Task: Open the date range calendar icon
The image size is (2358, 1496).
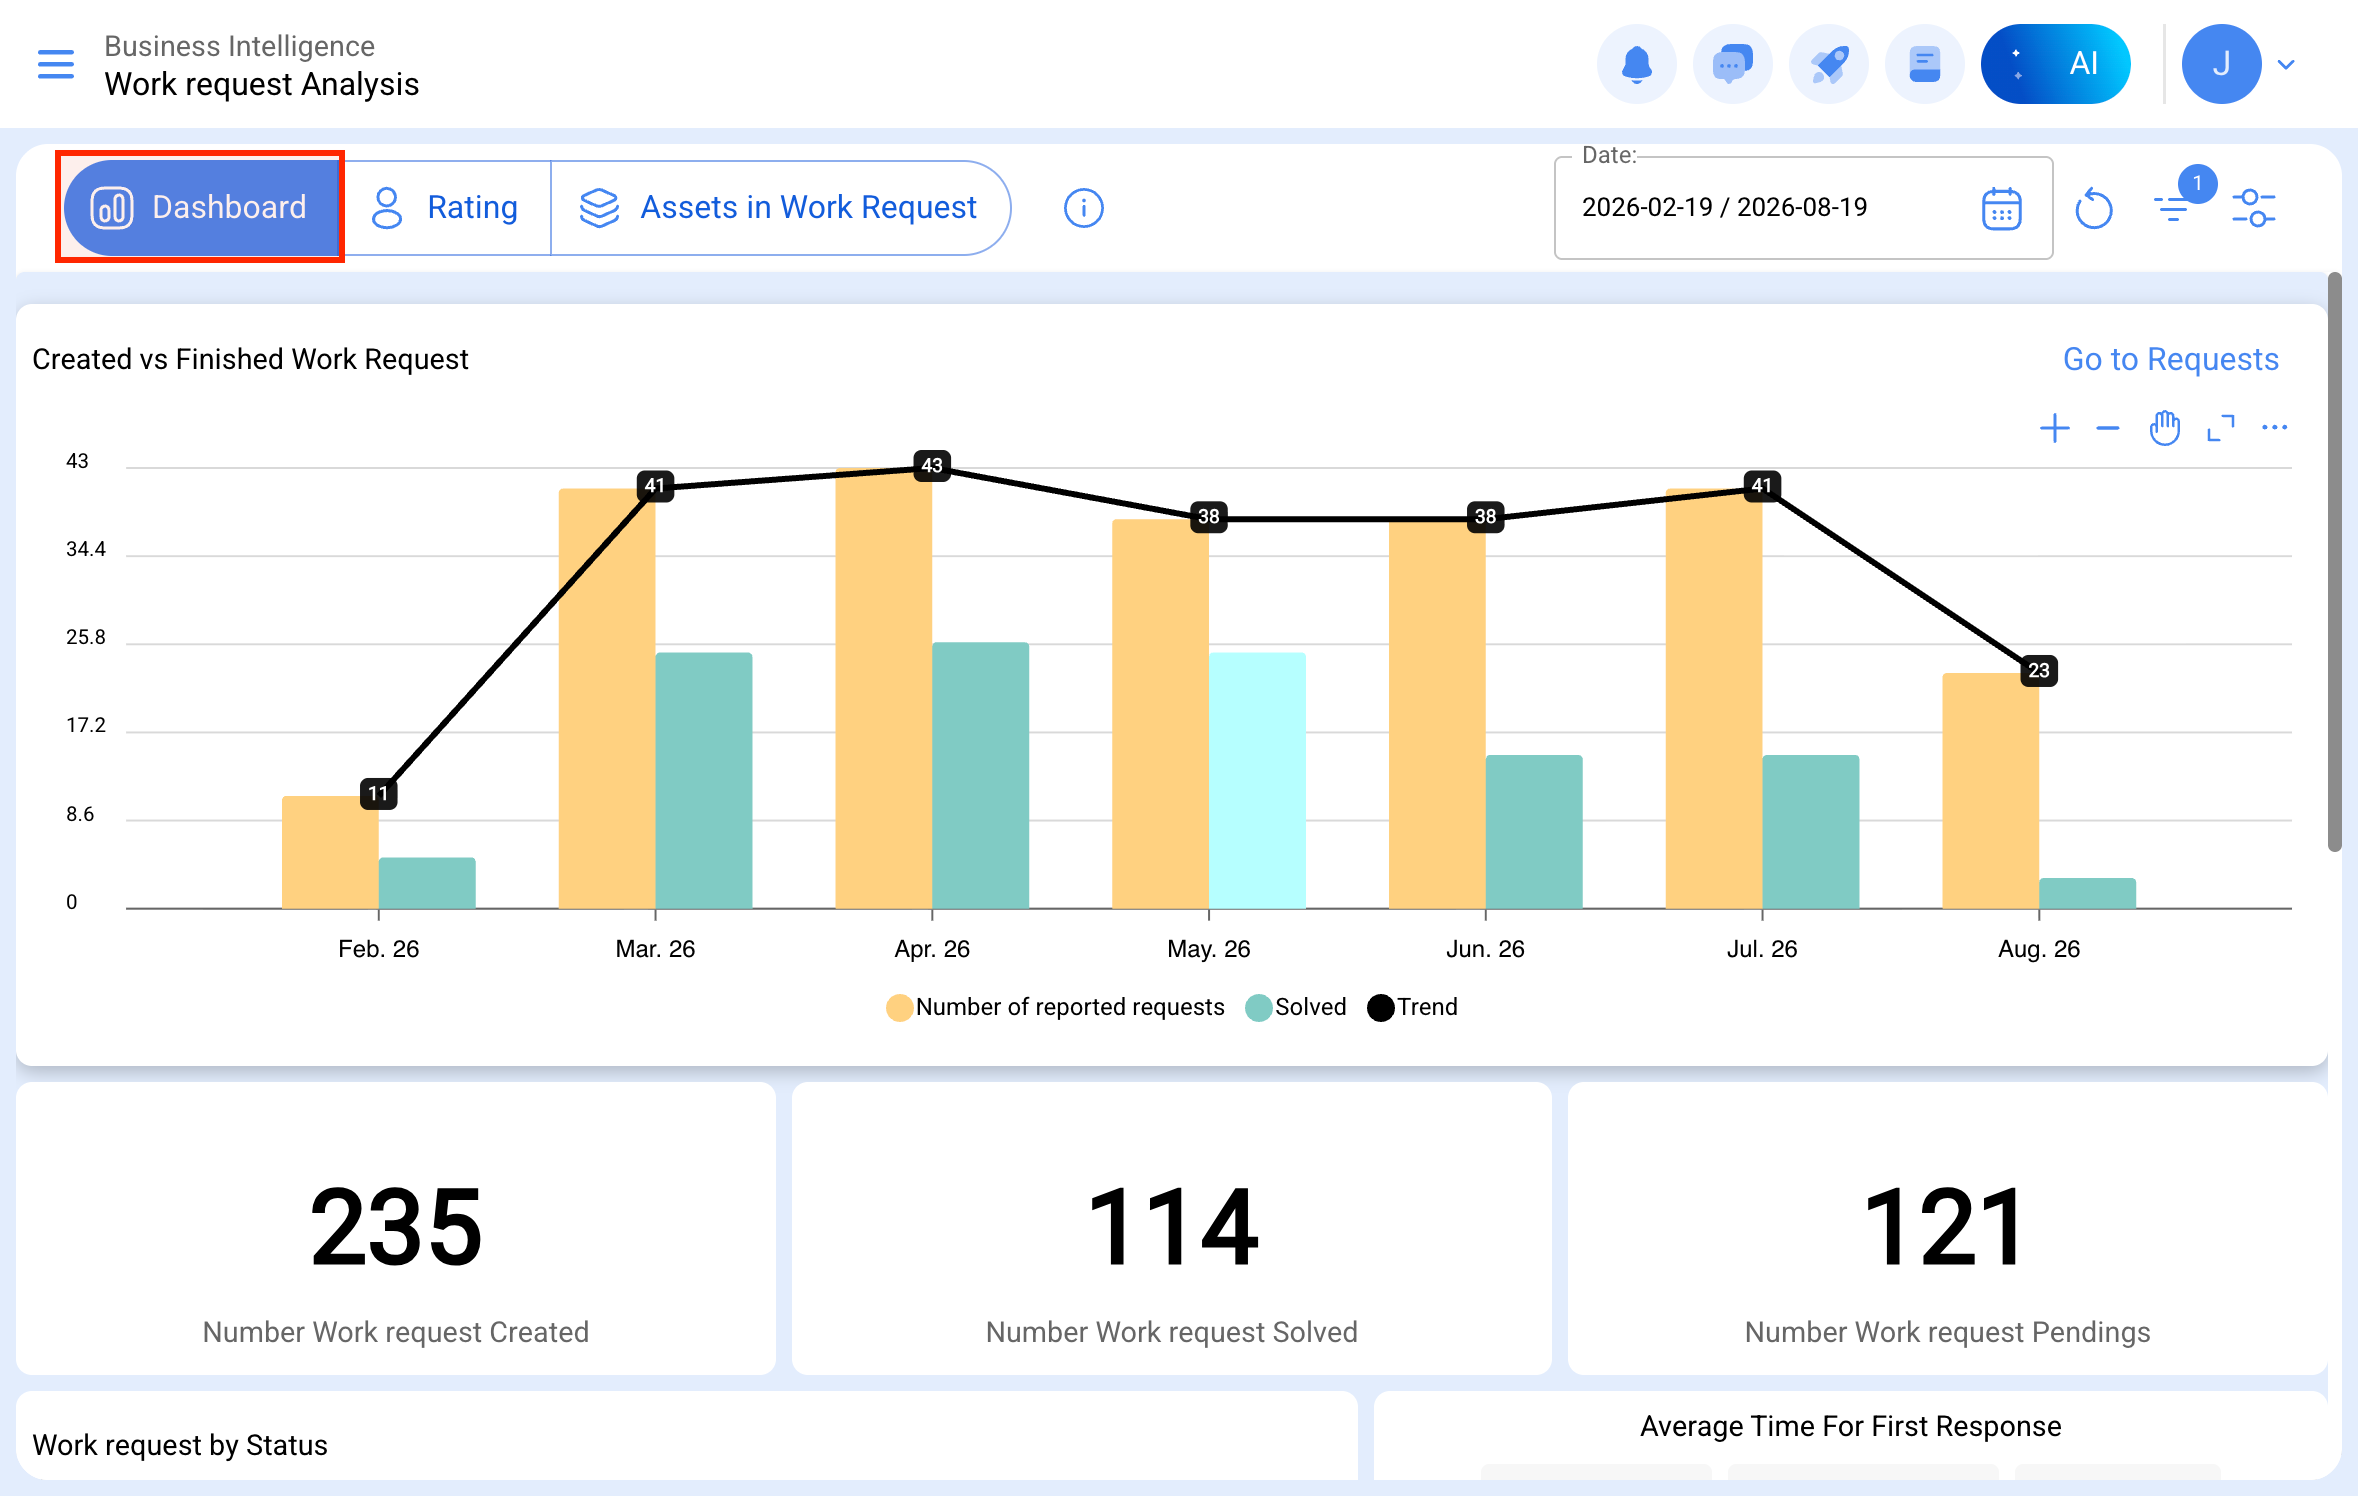Action: point(2001,208)
